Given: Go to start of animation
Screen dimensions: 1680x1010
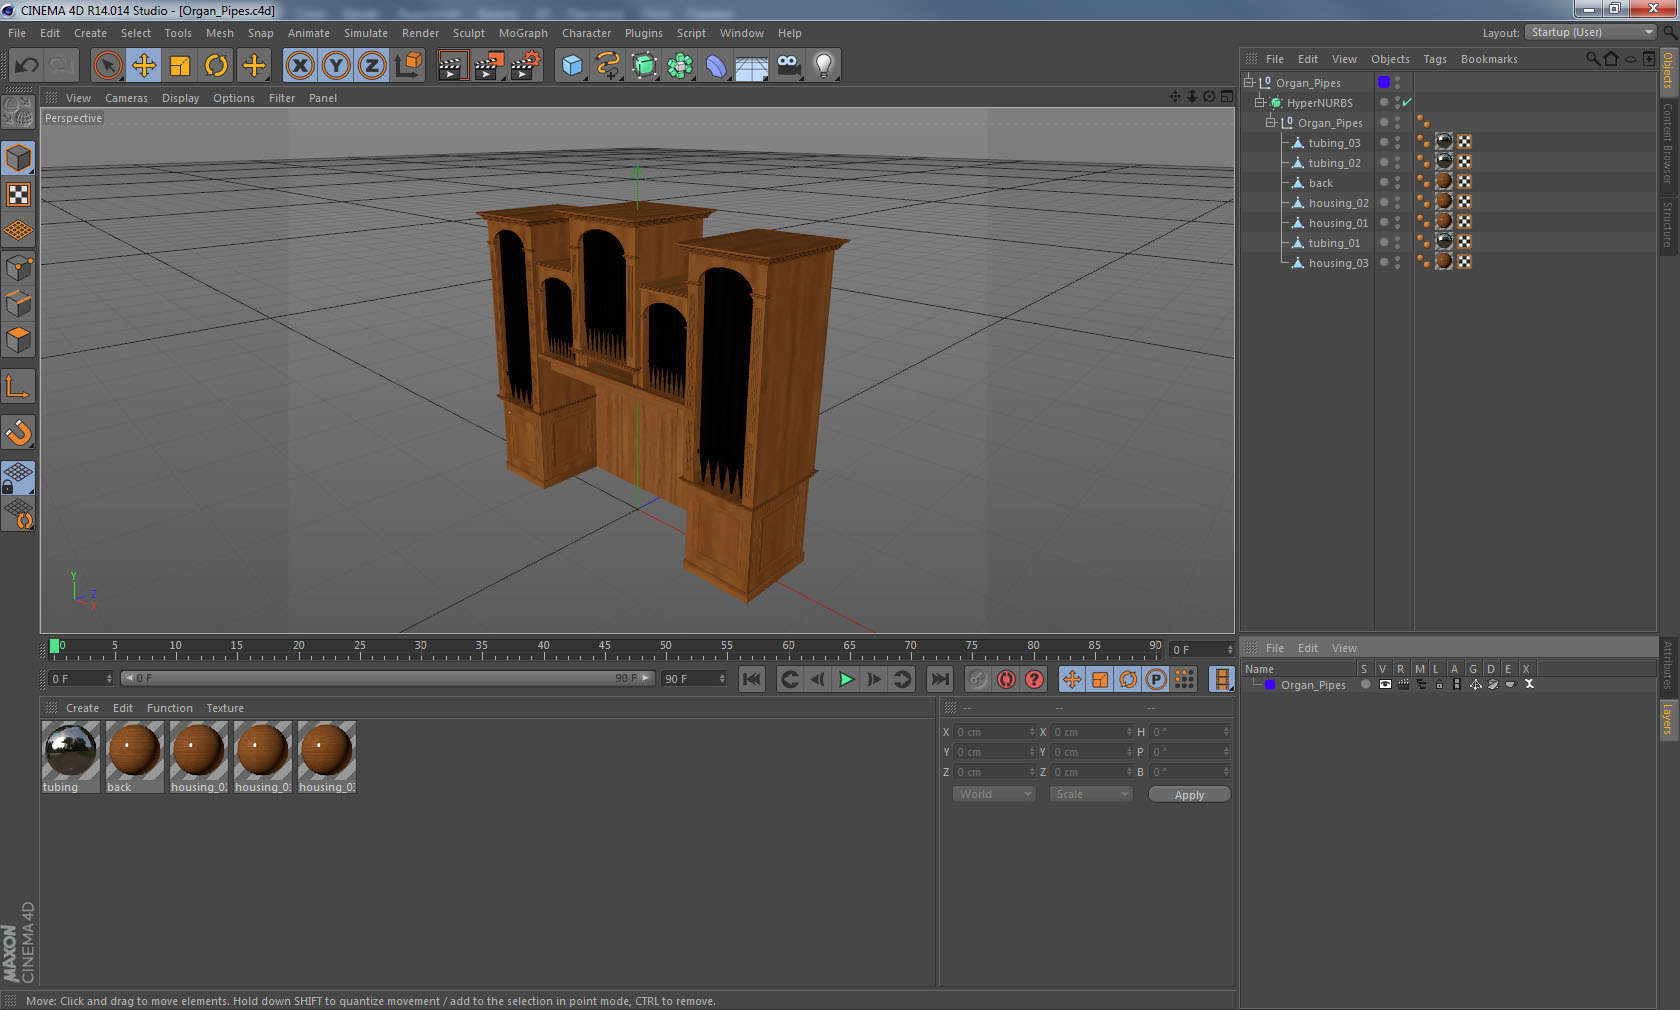Looking at the screenshot, I should [x=752, y=679].
